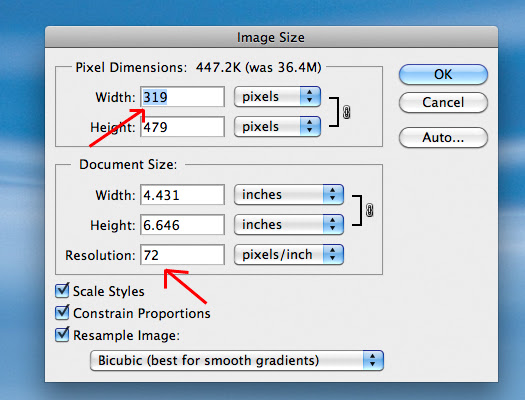The width and height of the screenshot is (525, 400).
Task: Open the Bicubic resampling method dropdown
Action: (x=237, y=361)
